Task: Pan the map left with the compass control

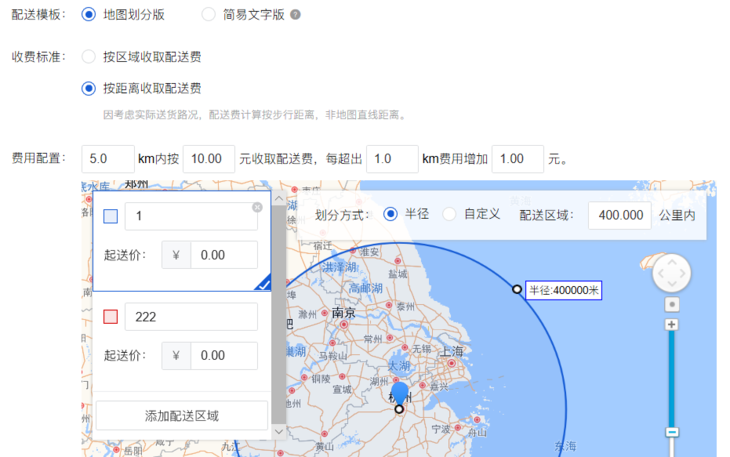Action: coord(661,273)
